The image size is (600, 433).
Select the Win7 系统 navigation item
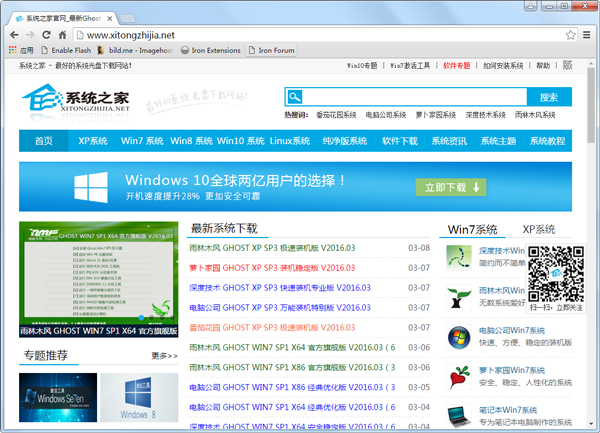pos(142,141)
